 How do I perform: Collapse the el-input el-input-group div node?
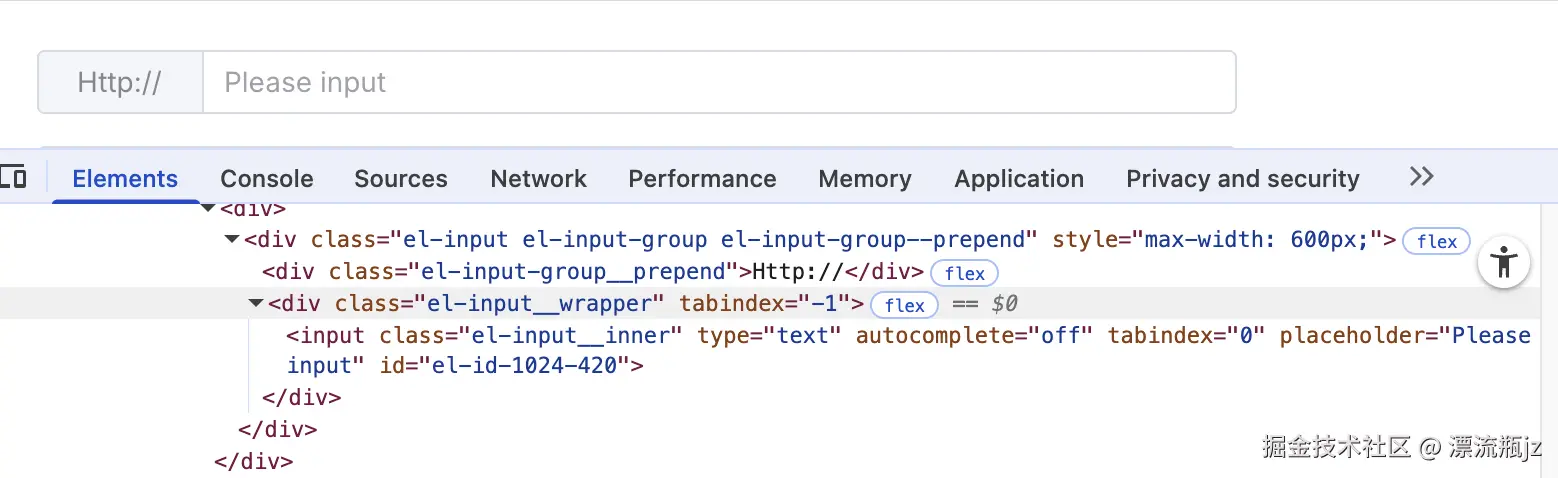pos(232,240)
